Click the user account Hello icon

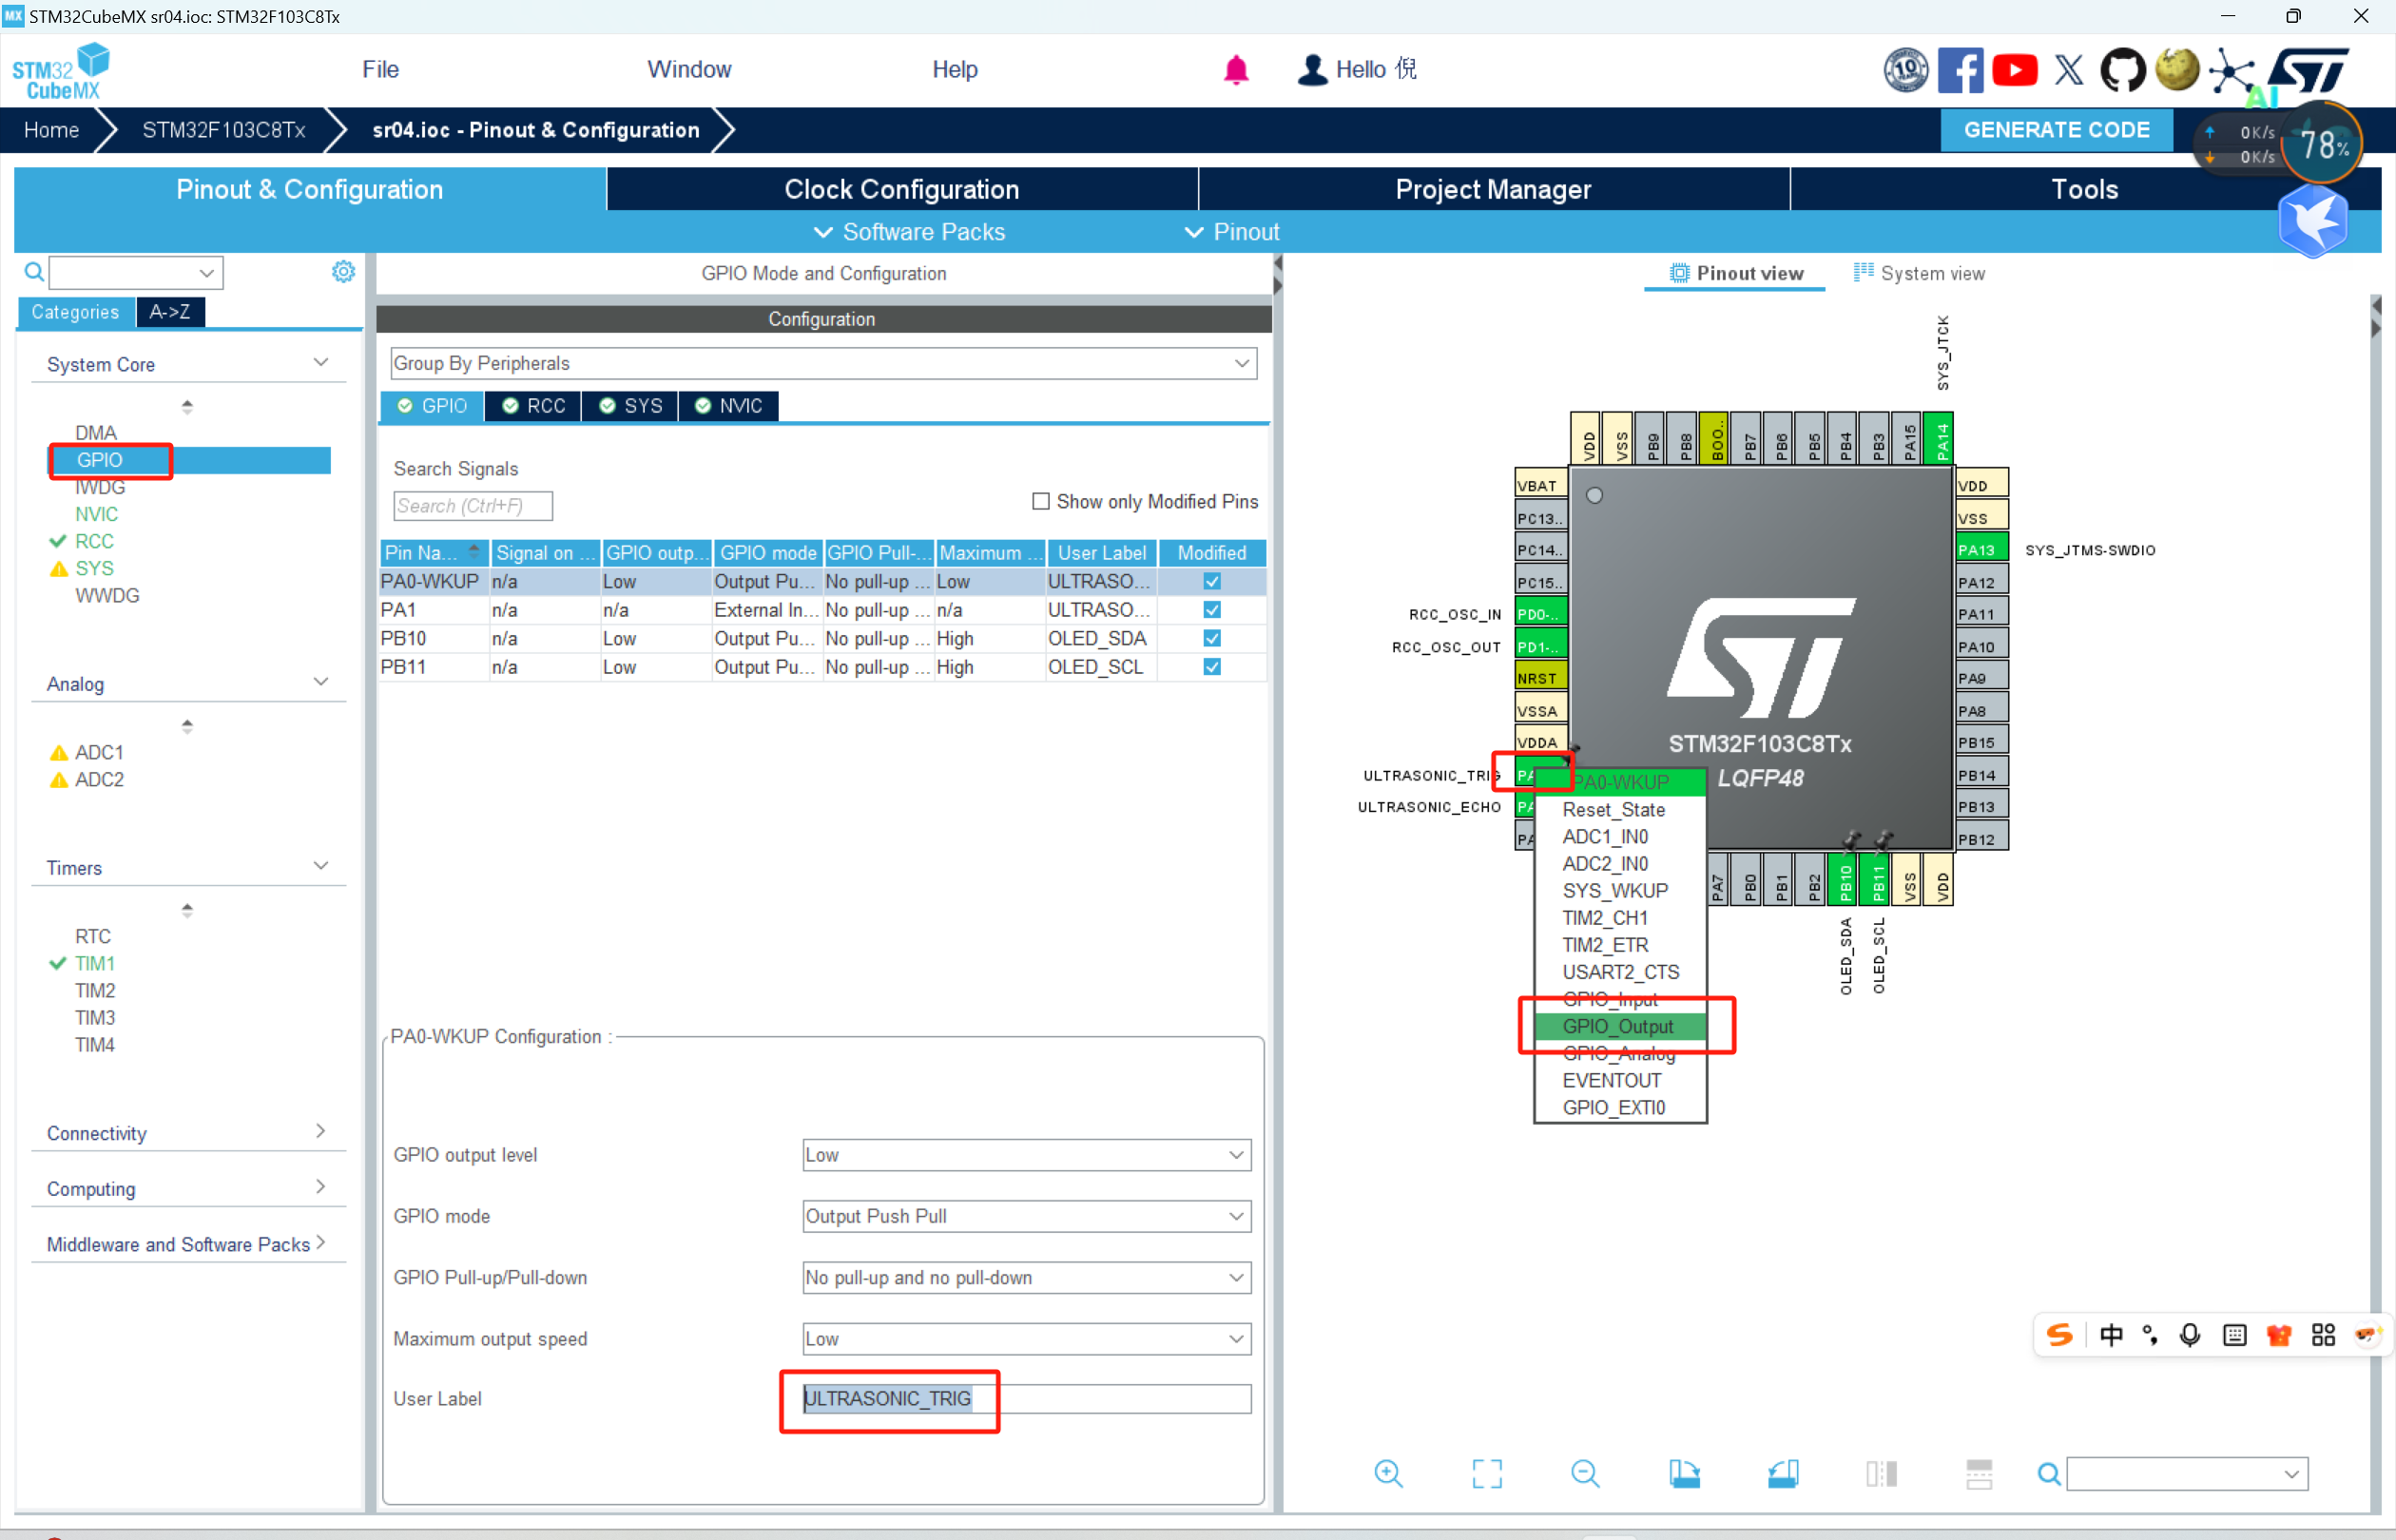pos(1312,70)
